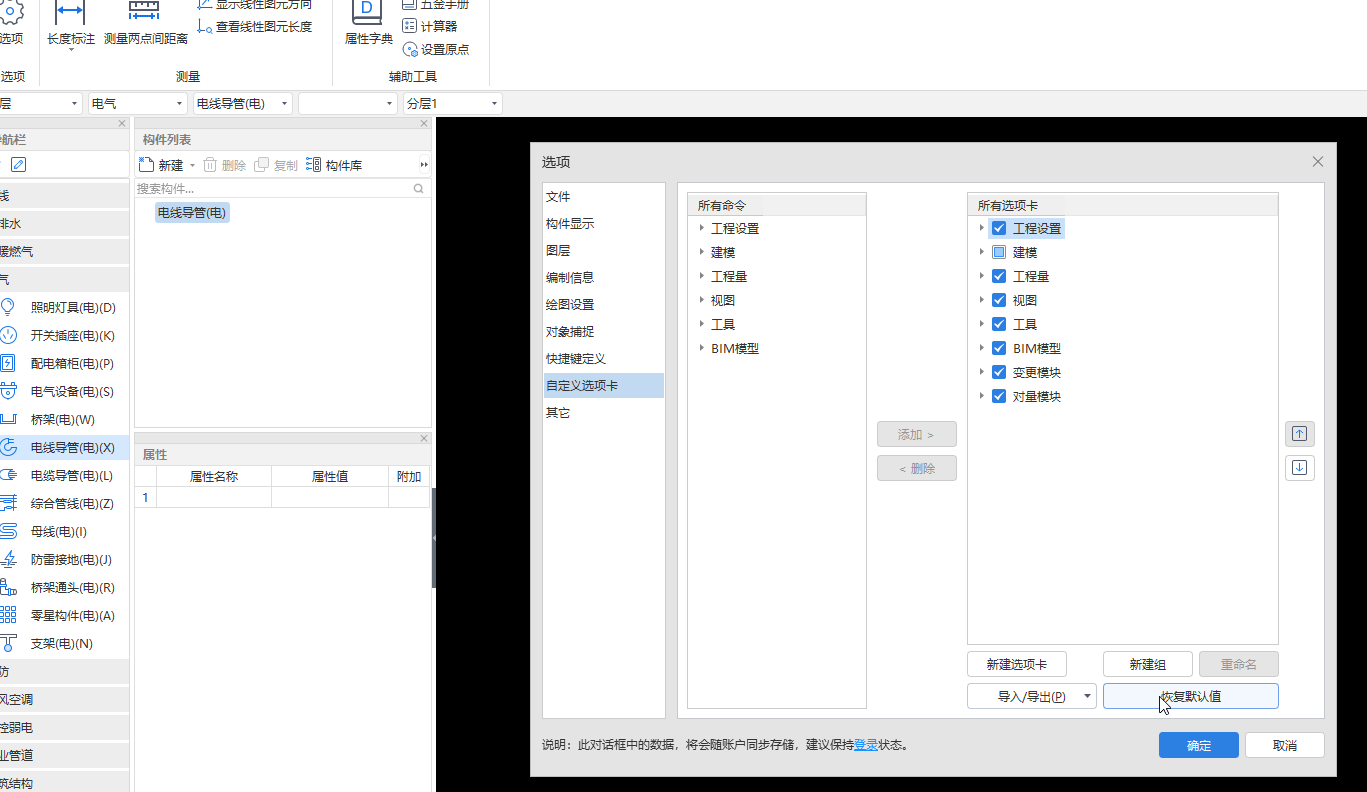Open 图层 options category
Viewport: 1367px width, 792px height.
[603, 251]
